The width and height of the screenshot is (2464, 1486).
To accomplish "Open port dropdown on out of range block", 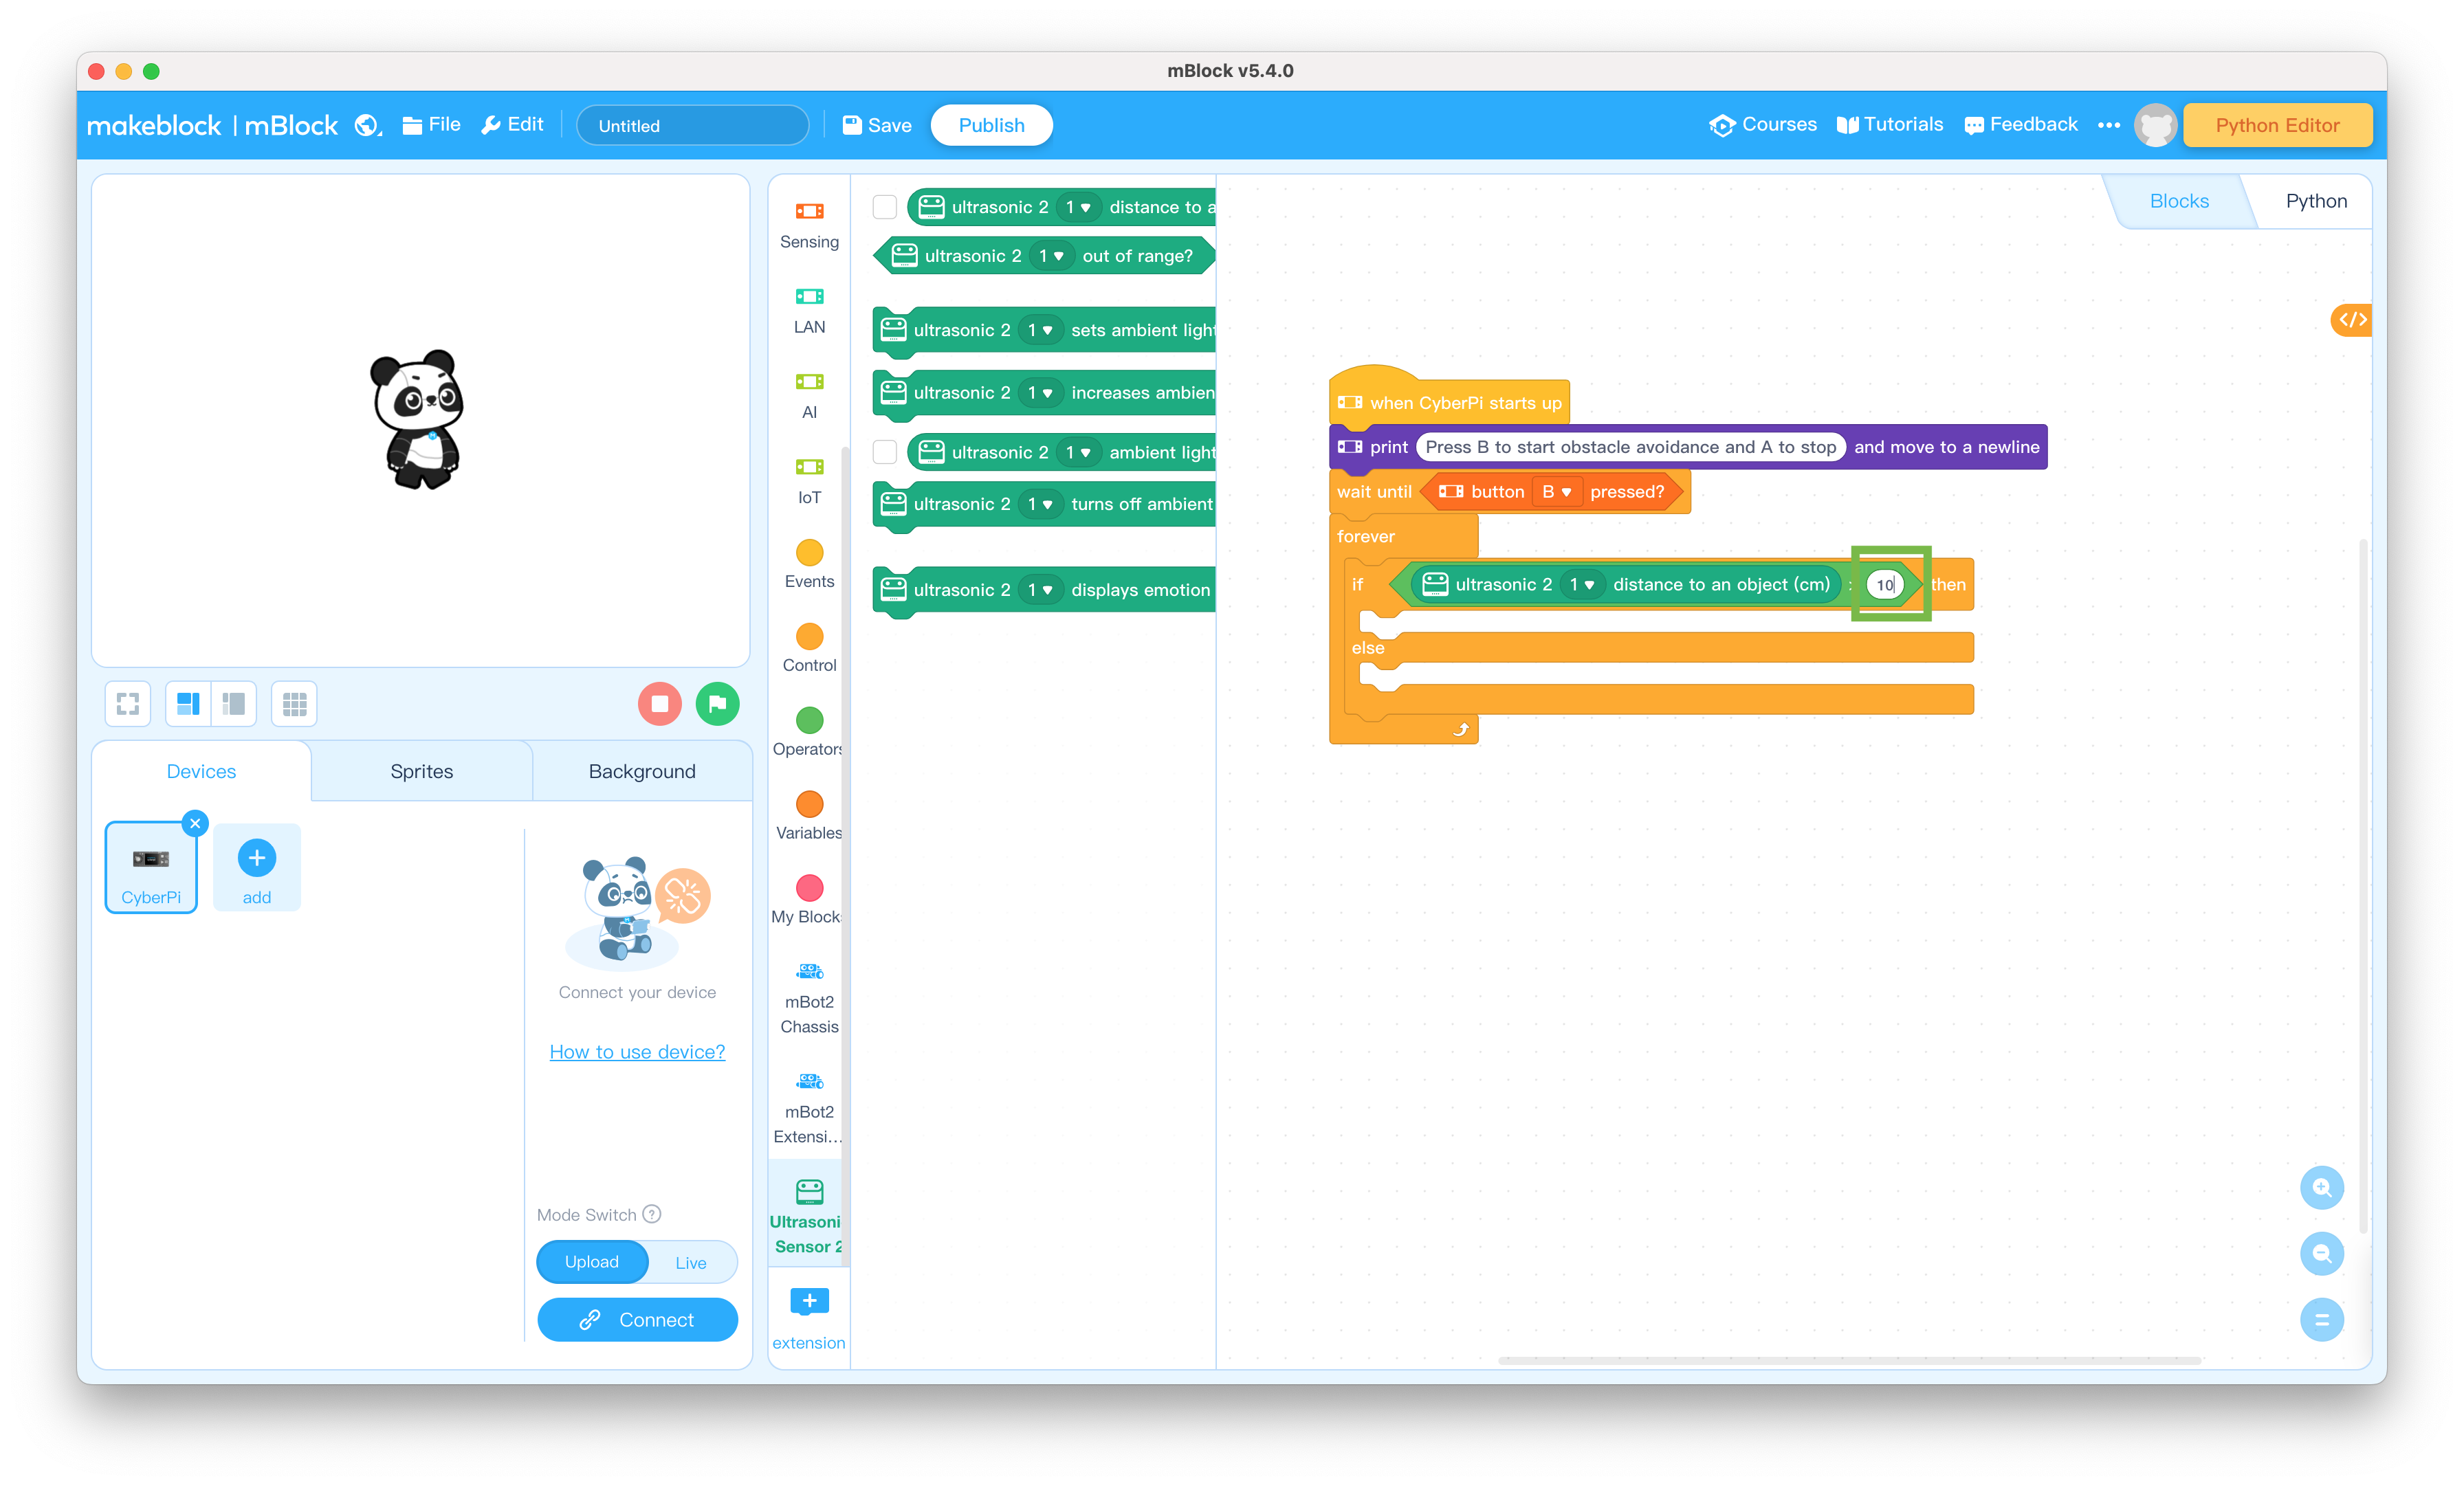I will 1051,256.
